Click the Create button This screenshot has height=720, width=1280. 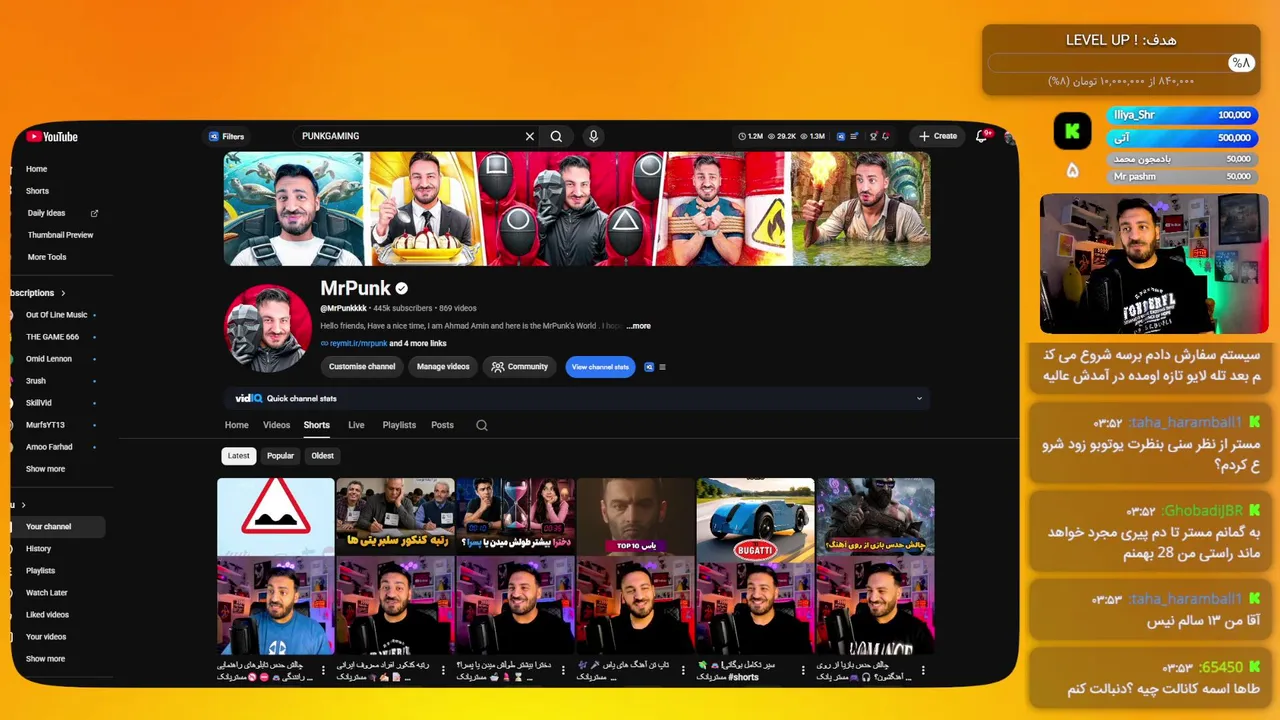(938, 136)
